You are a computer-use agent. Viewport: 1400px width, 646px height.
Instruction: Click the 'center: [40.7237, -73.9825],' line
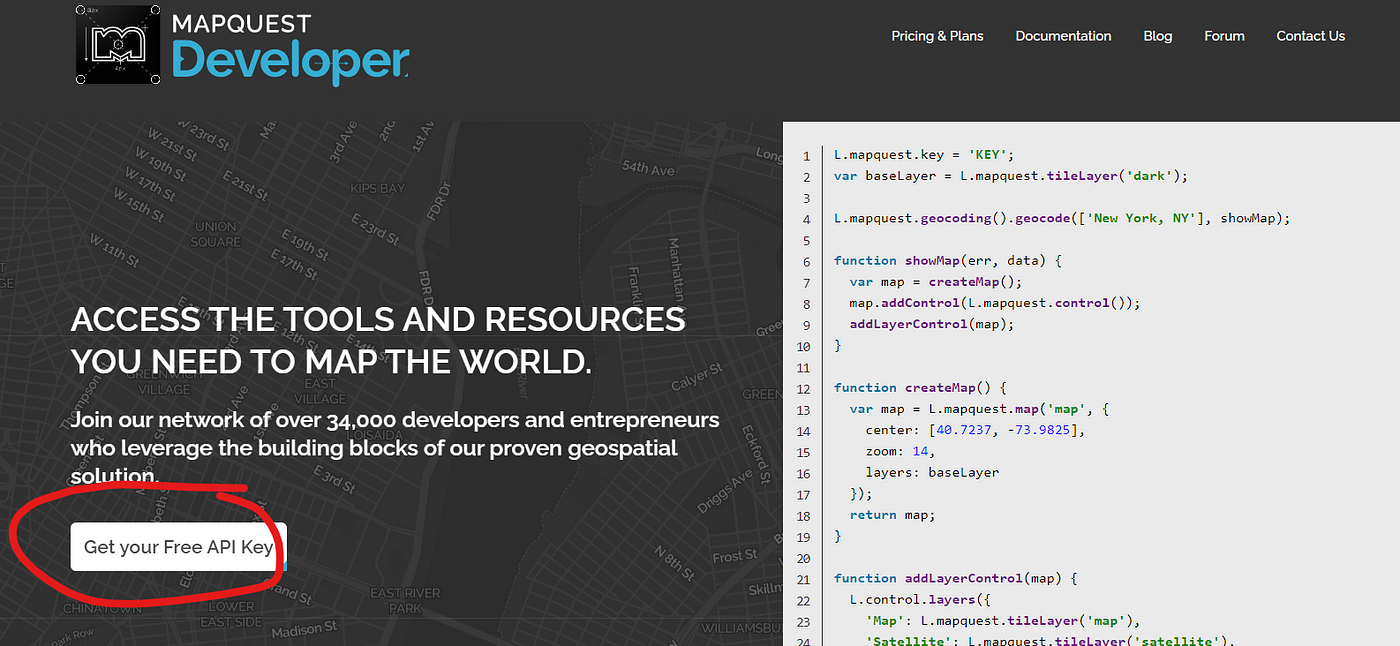point(975,430)
